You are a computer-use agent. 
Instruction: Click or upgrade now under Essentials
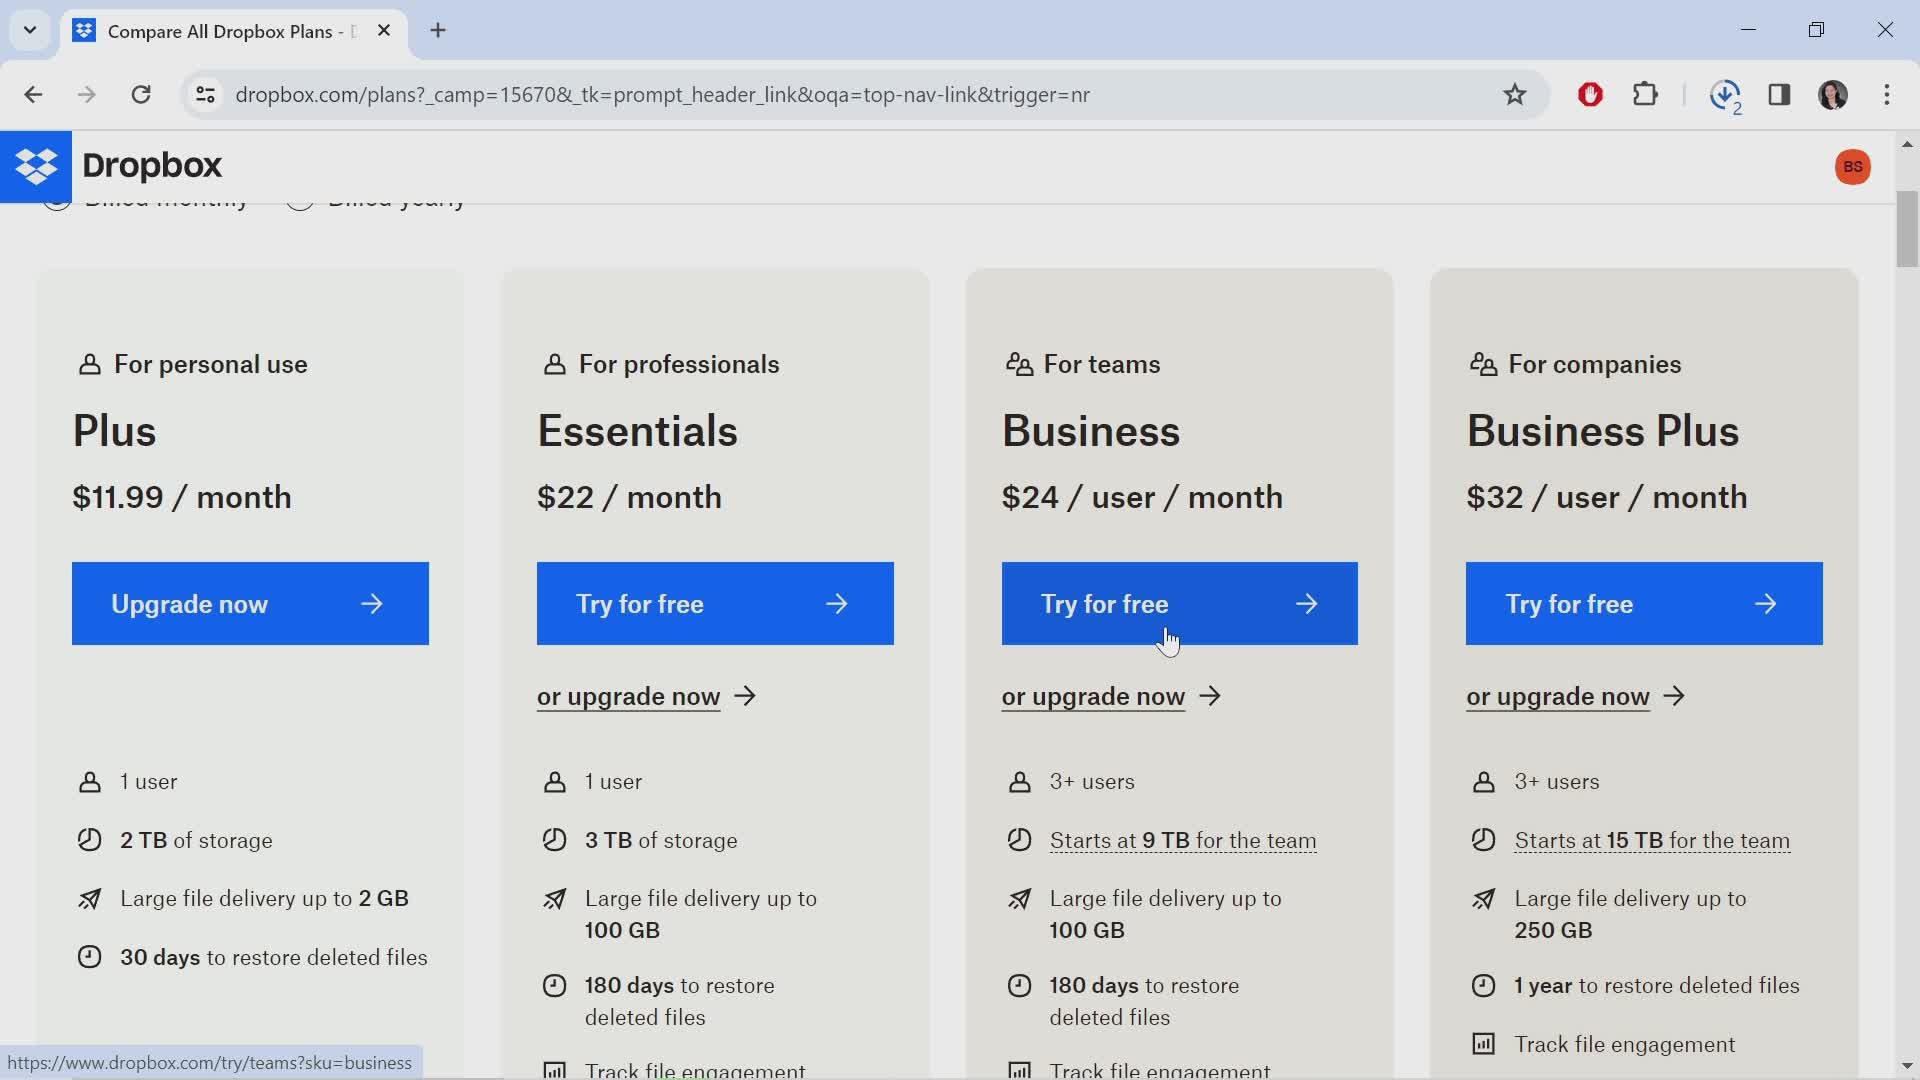click(646, 696)
